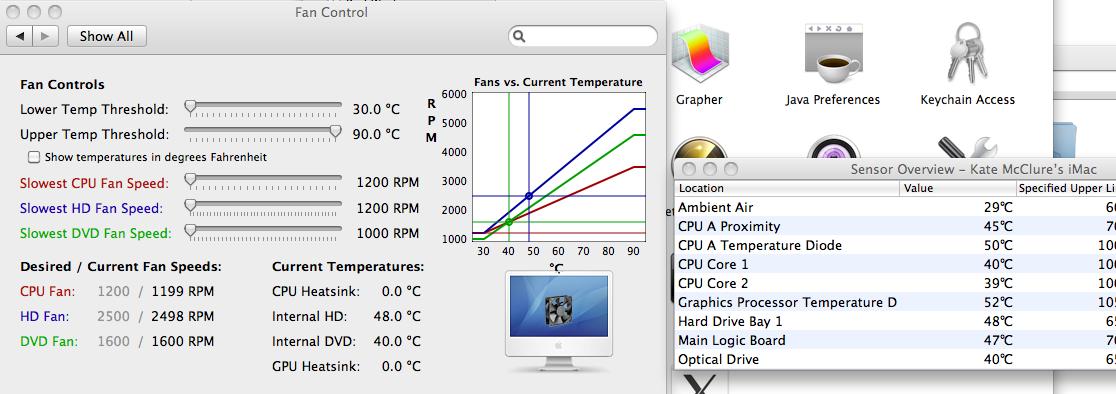Click the Slowest CPU Fan Speed slider
Viewport: 1116px width, 394px height.
[x=263, y=182]
